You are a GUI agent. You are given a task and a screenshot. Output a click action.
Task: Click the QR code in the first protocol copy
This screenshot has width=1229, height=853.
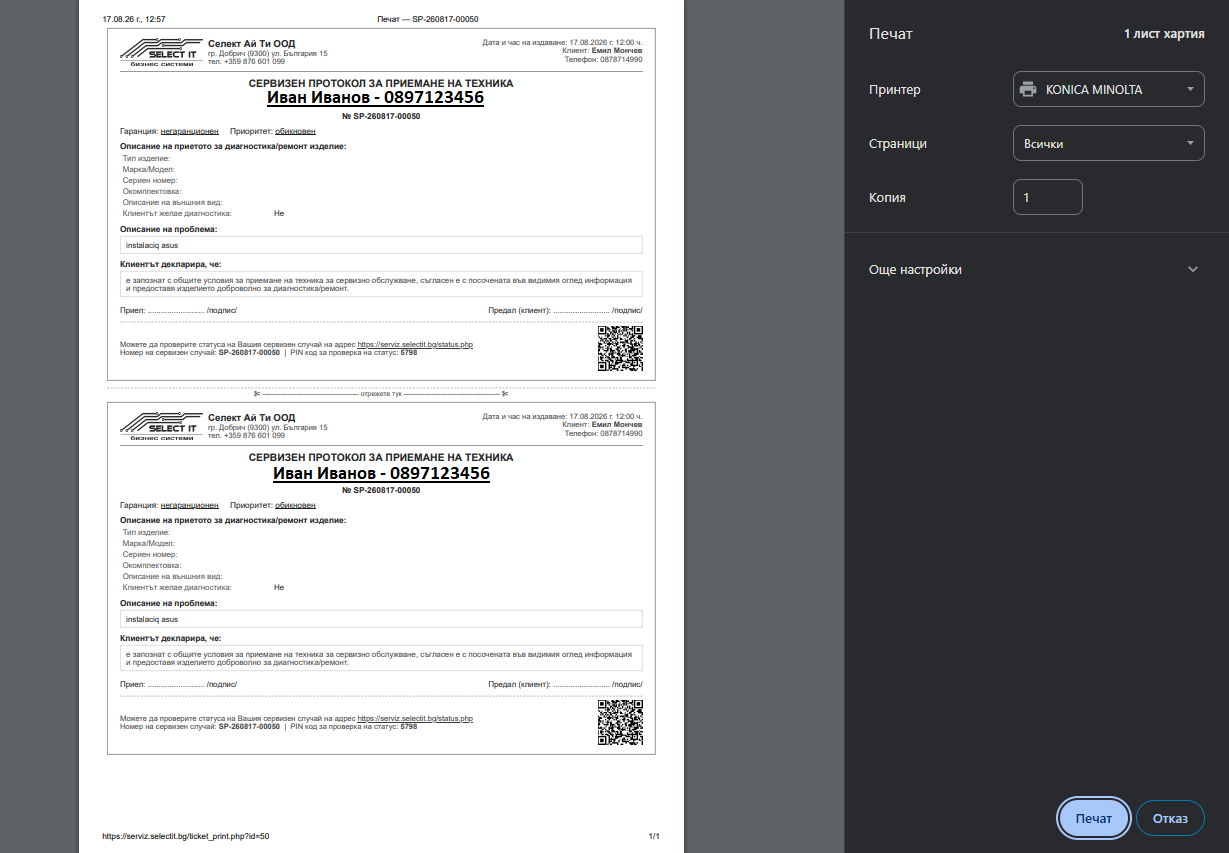[x=620, y=348]
